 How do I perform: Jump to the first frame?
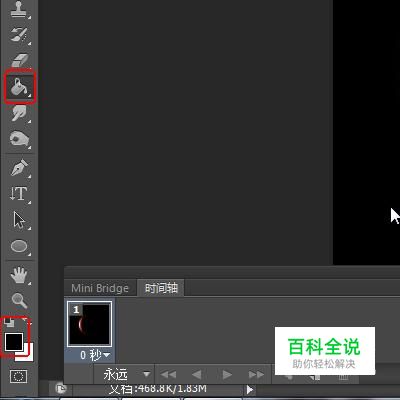[168, 375]
